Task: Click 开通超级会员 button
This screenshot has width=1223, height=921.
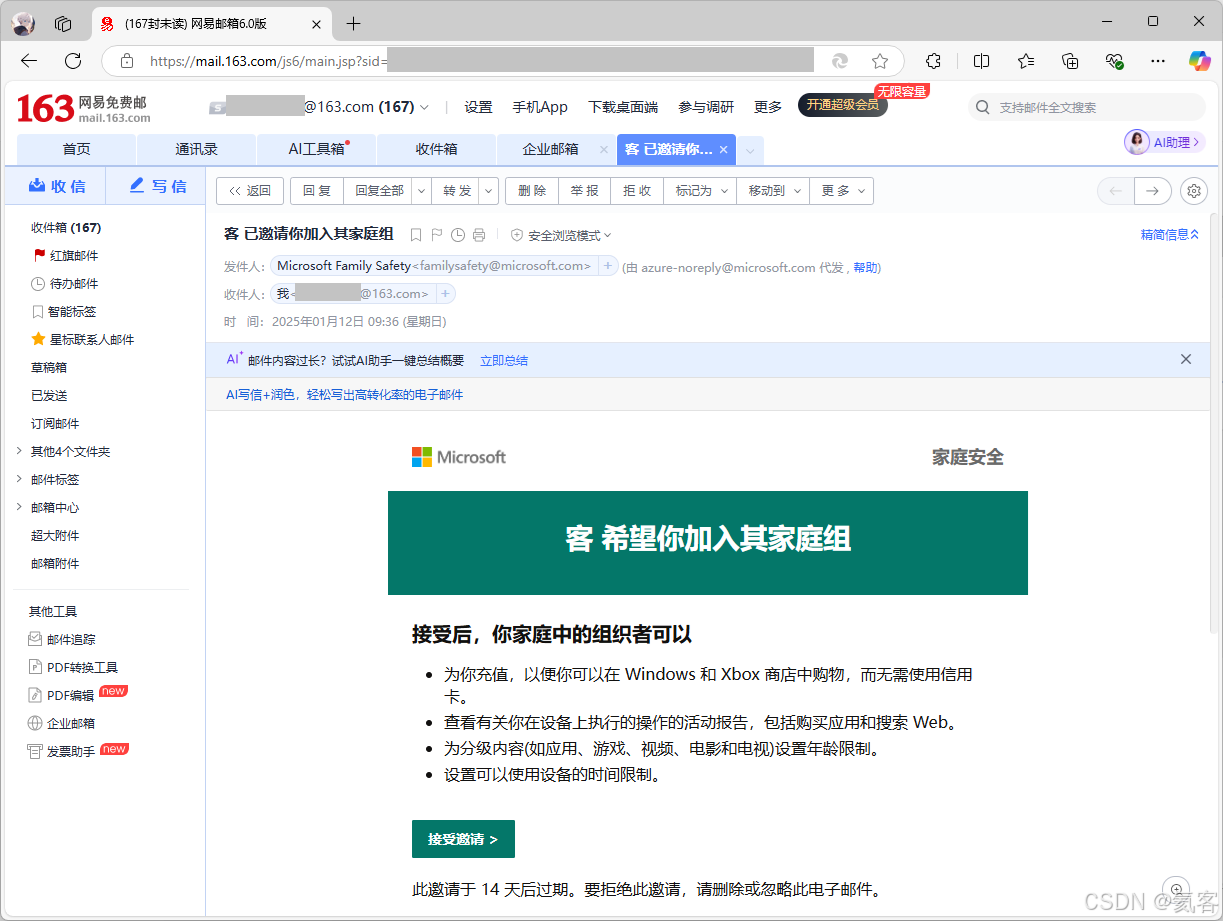Action: (843, 105)
